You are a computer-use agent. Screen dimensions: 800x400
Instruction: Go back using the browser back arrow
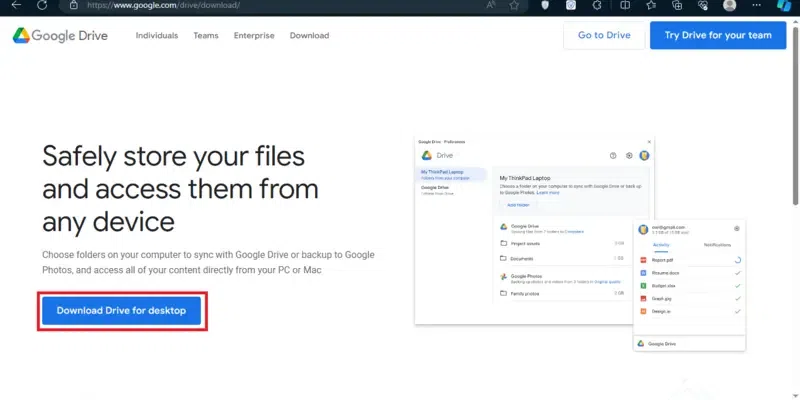tap(16, 5)
